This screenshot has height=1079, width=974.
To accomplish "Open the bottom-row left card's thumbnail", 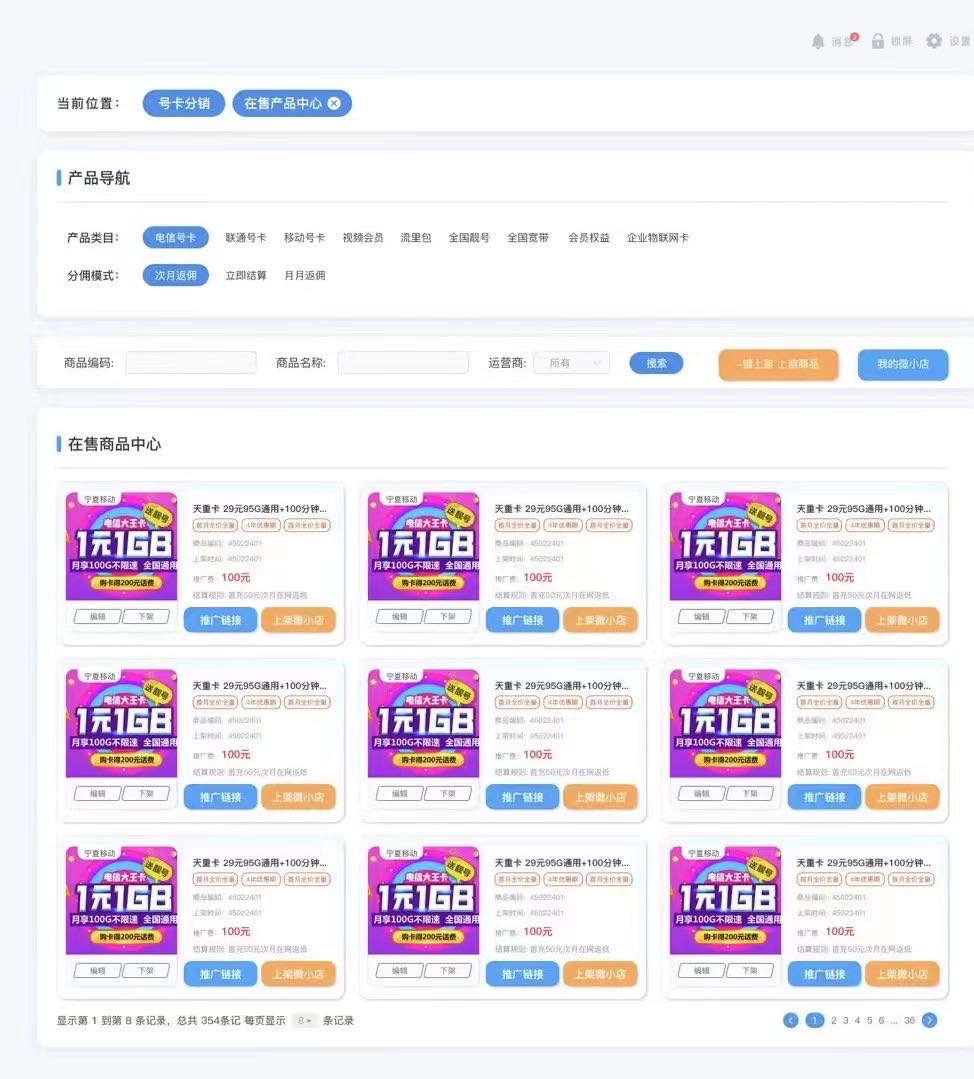I will coord(121,900).
